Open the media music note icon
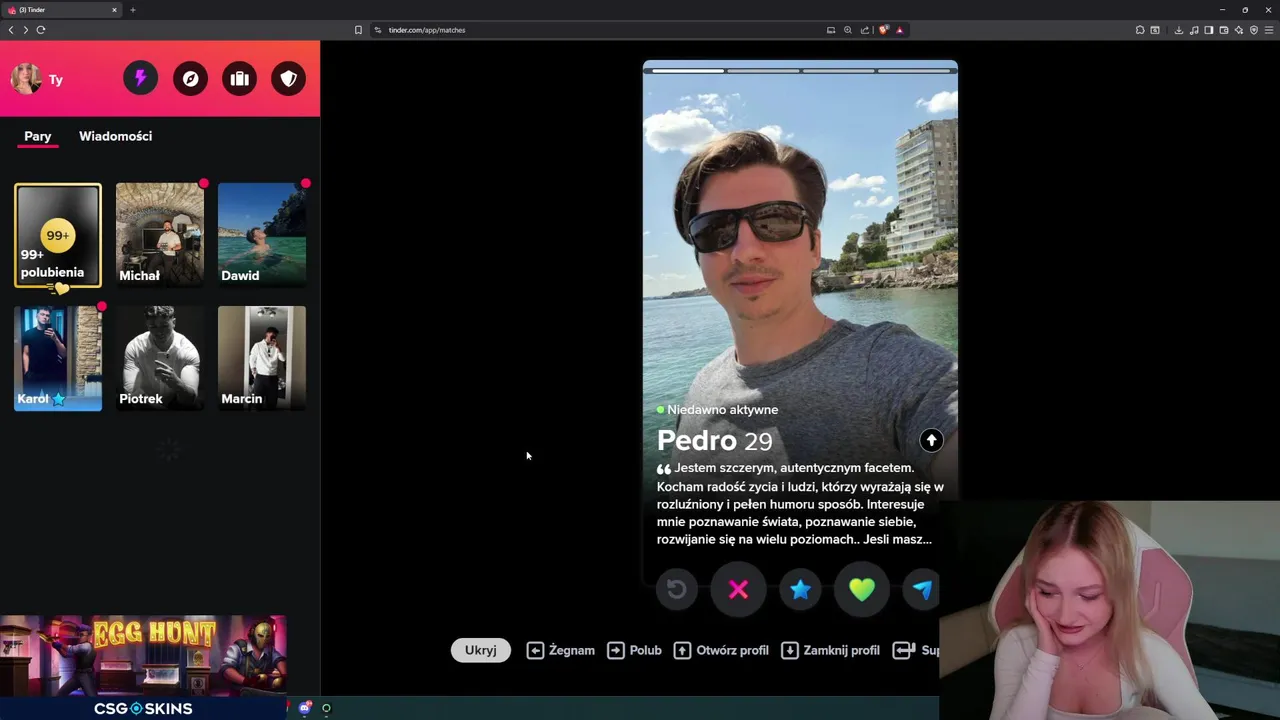This screenshot has height=720, width=1280. point(1194,30)
